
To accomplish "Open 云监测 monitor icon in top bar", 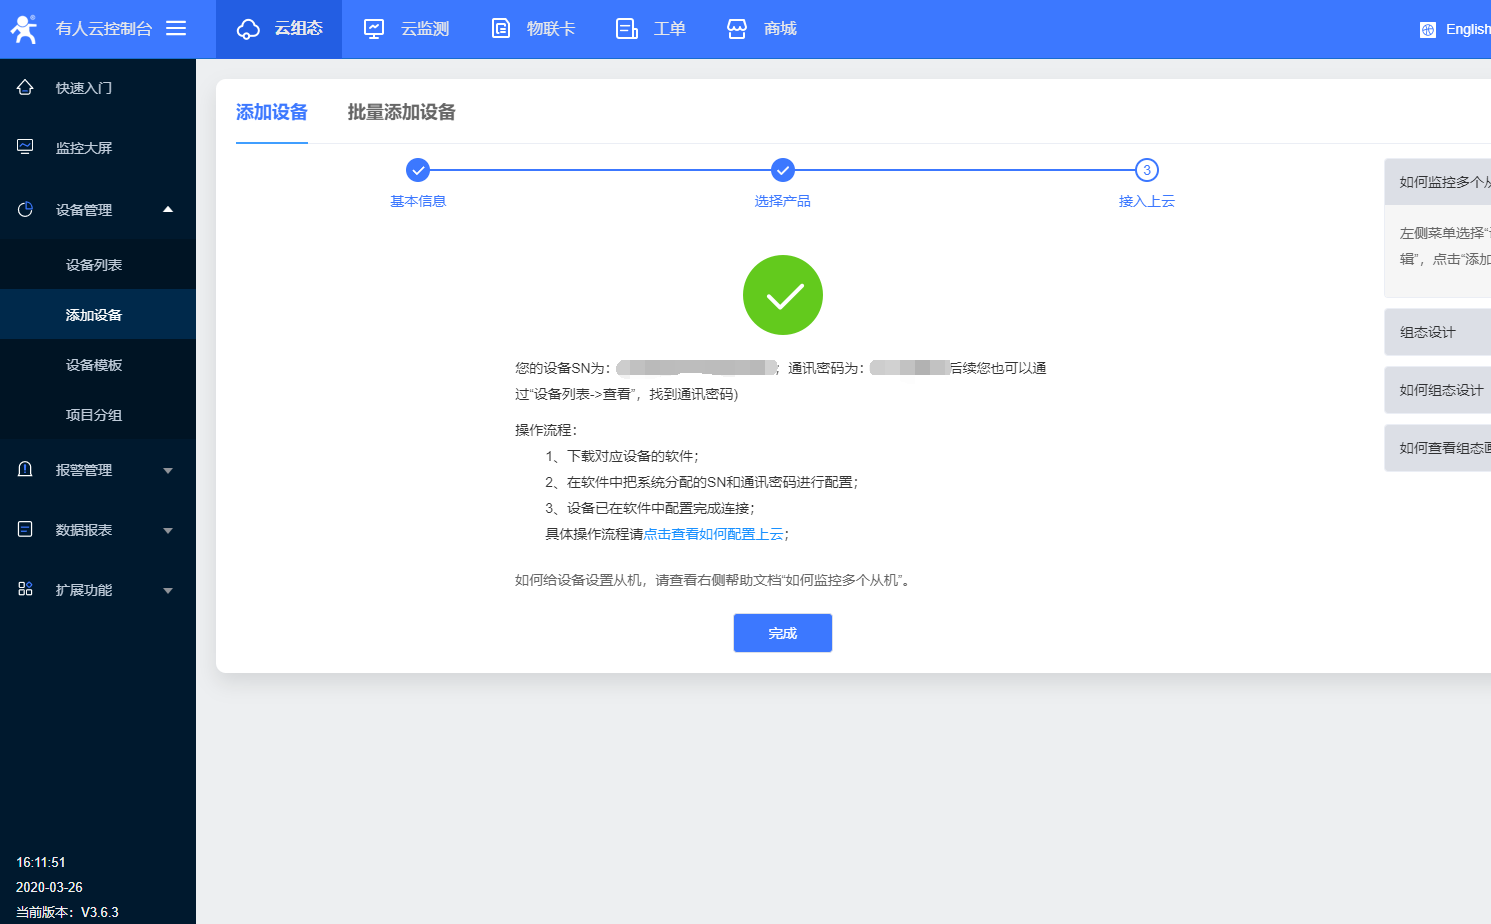I will click(x=374, y=29).
